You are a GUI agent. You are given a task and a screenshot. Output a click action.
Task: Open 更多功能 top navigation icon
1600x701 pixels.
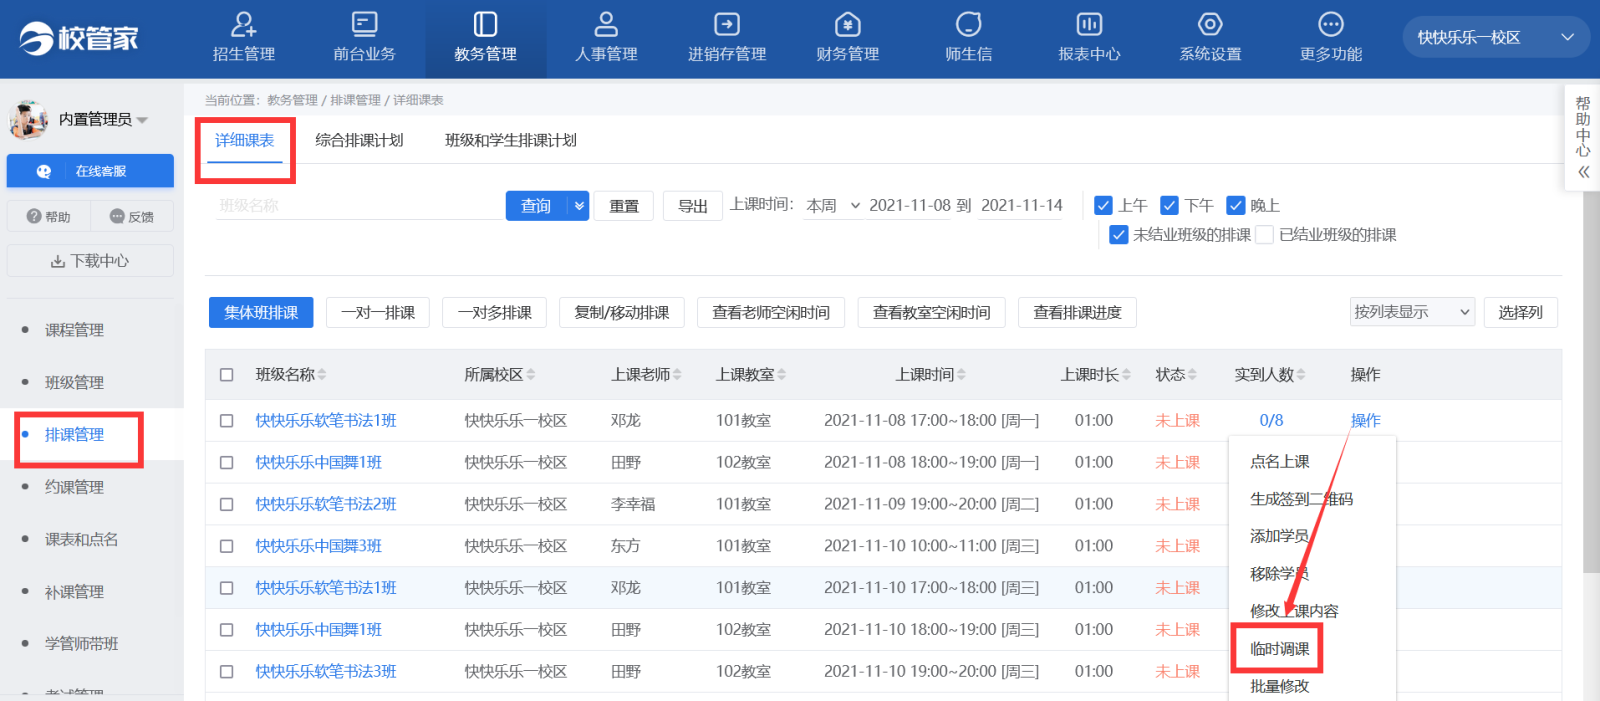1331,24
